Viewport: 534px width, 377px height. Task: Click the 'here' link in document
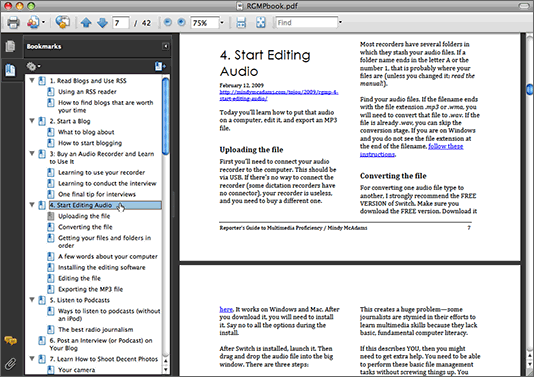tap(226, 309)
